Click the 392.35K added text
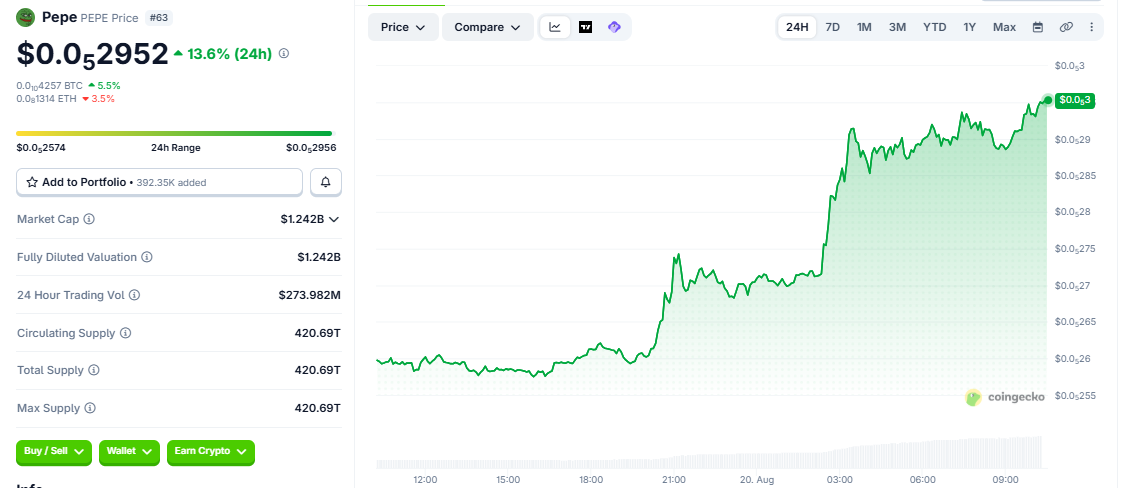Image resolution: width=1130 pixels, height=488 pixels. 171,183
